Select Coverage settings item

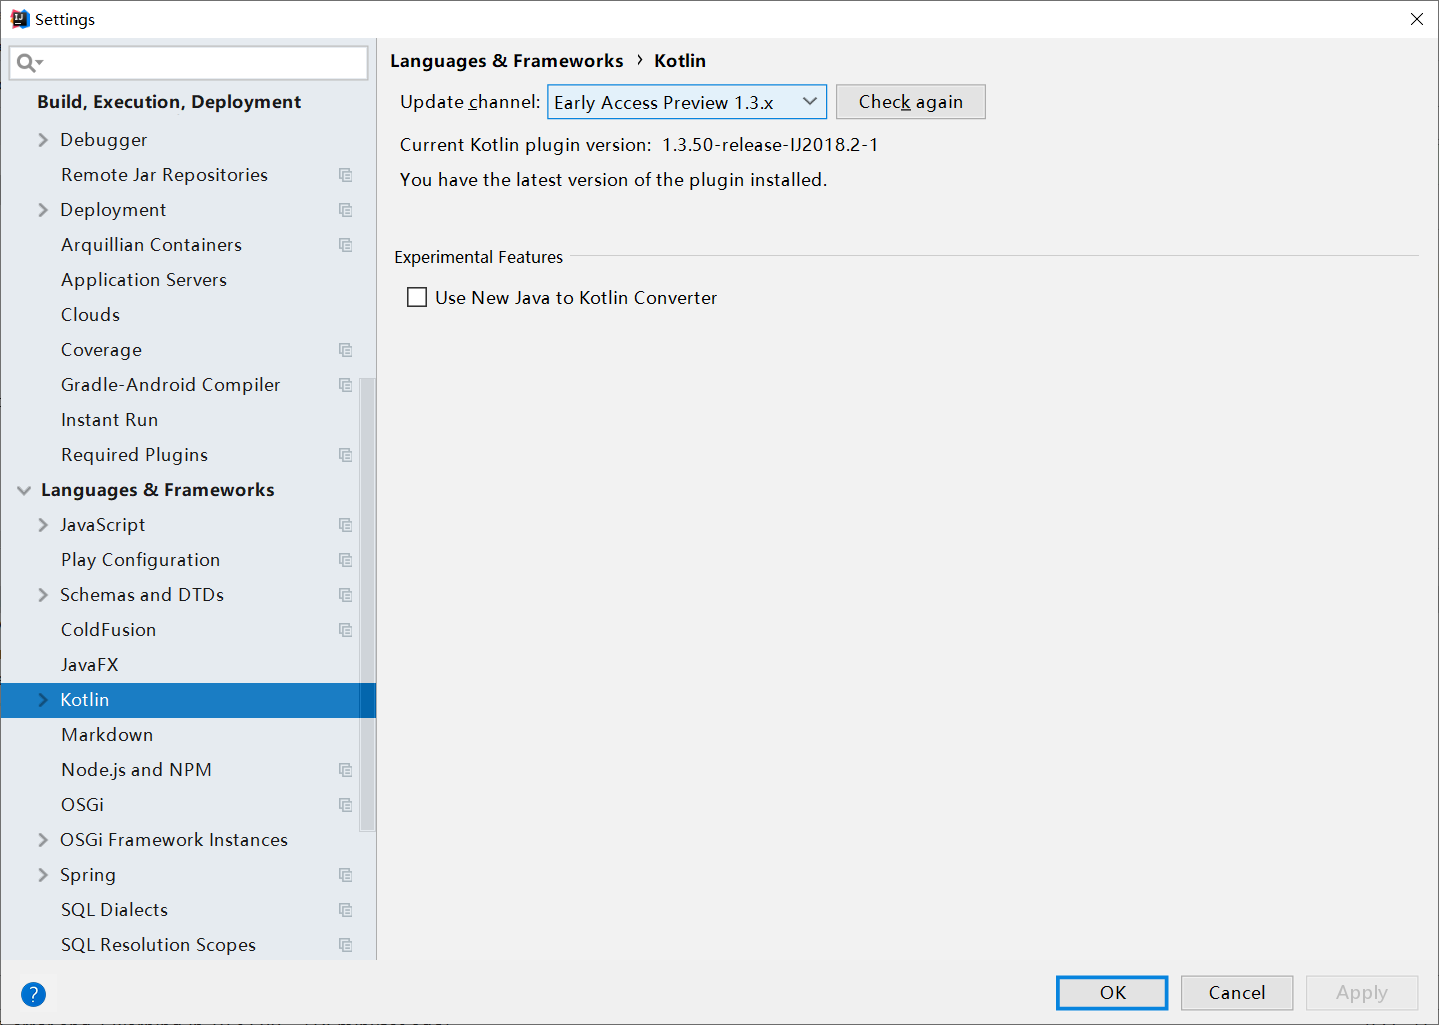pyautogui.click(x=101, y=350)
